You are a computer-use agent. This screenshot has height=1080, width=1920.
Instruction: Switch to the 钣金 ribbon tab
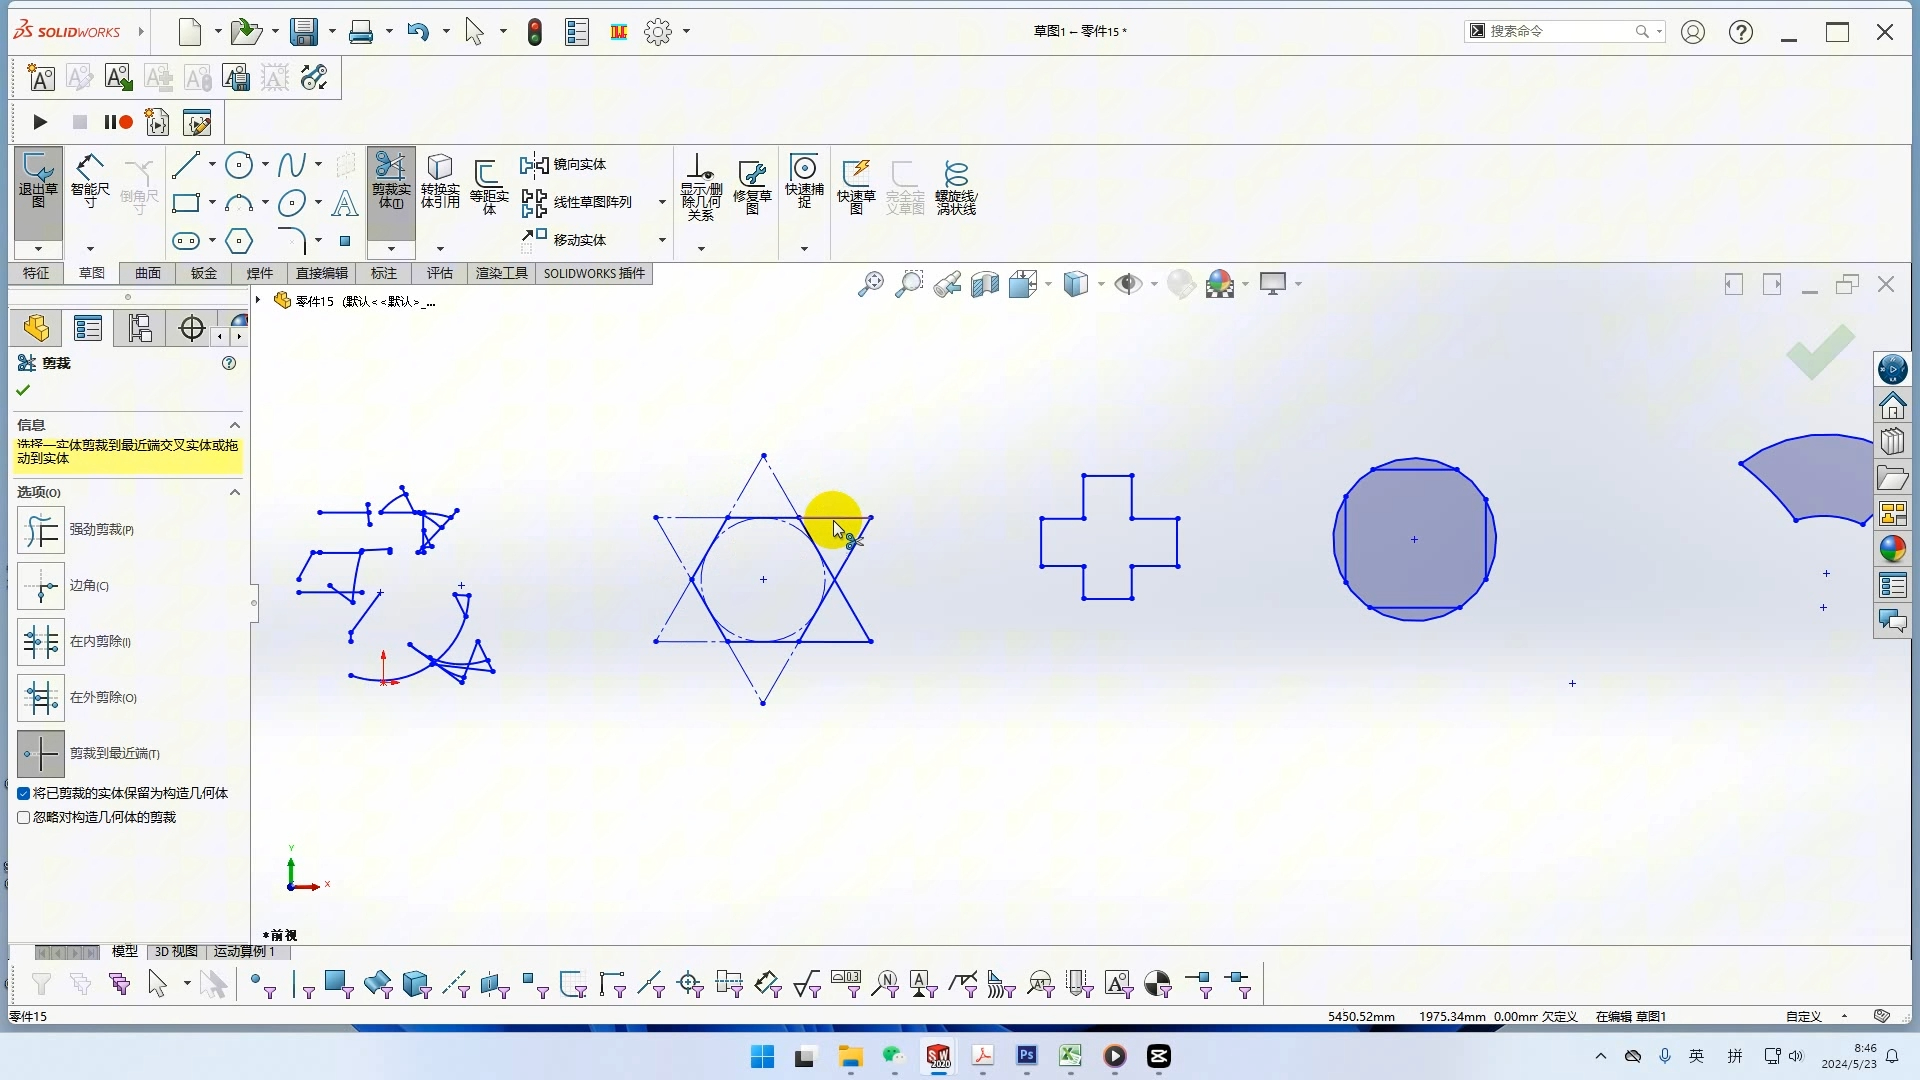203,273
